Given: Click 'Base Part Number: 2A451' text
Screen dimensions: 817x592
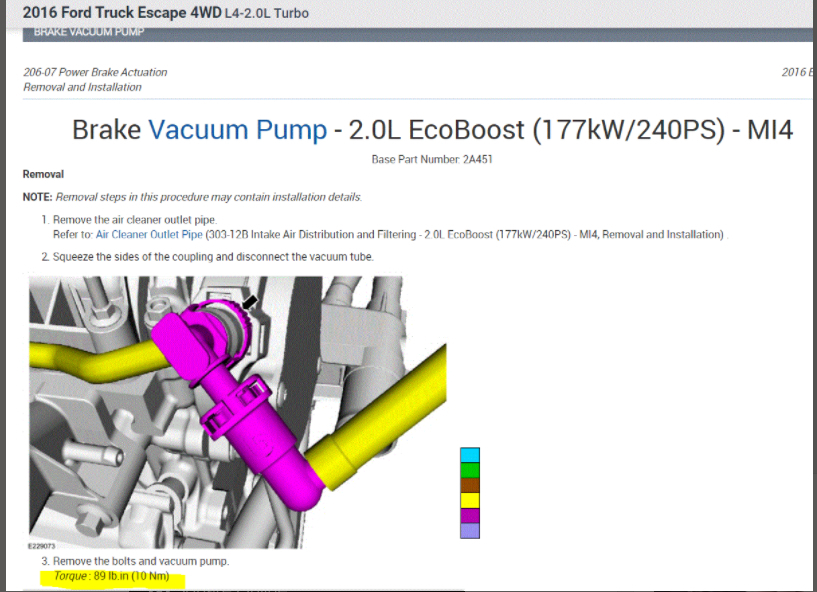Looking at the screenshot, I should [x=432, y=159].
